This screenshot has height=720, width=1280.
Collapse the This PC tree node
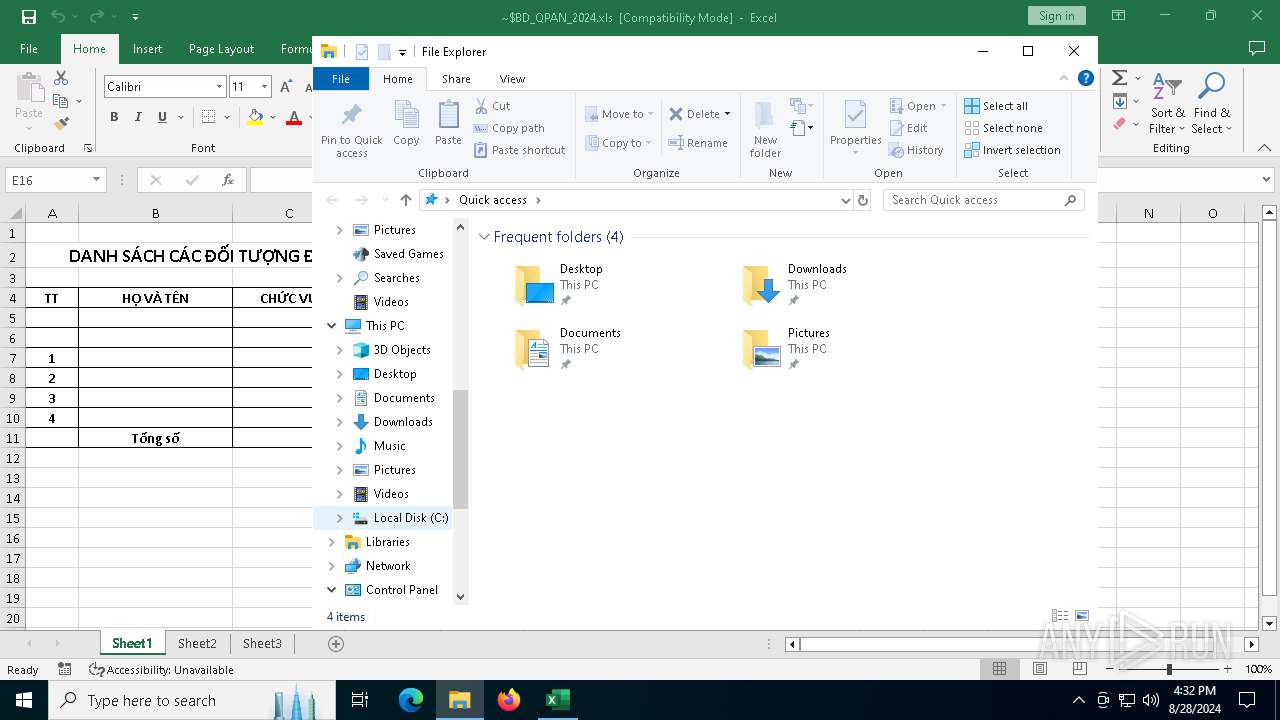[331, 326]
